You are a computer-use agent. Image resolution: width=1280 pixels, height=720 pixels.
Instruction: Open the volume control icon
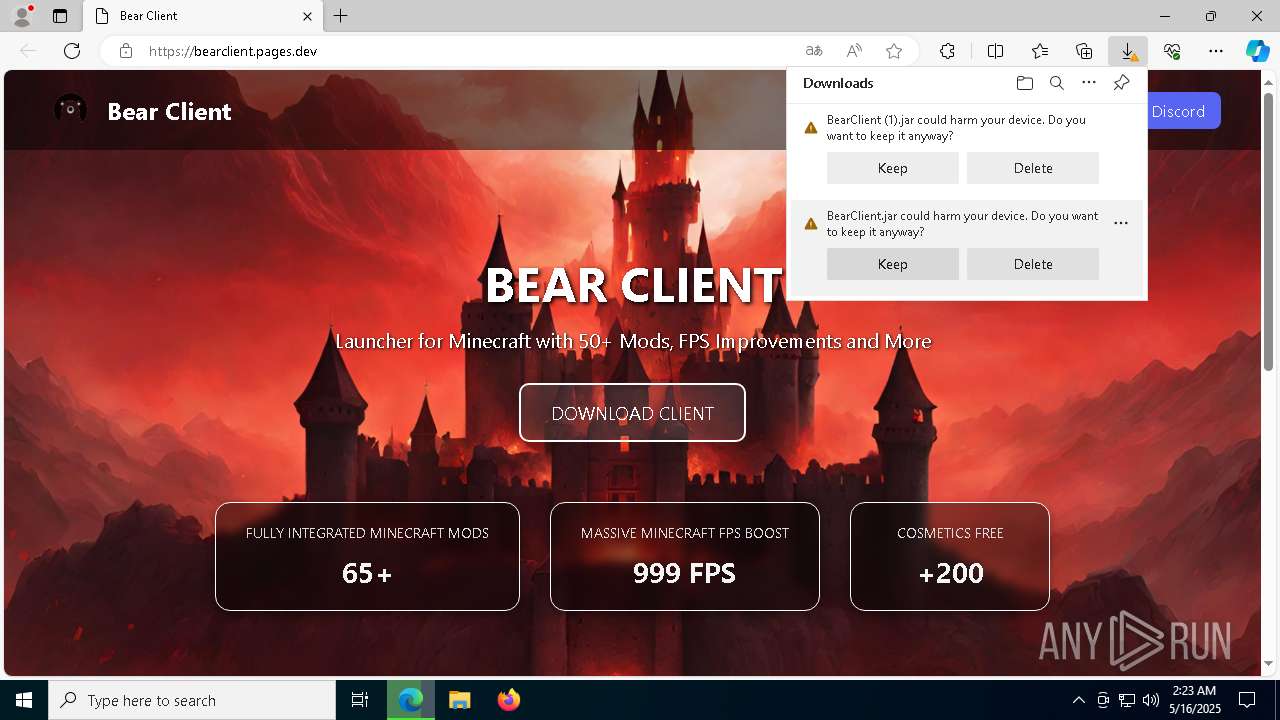coord(1150,700)
